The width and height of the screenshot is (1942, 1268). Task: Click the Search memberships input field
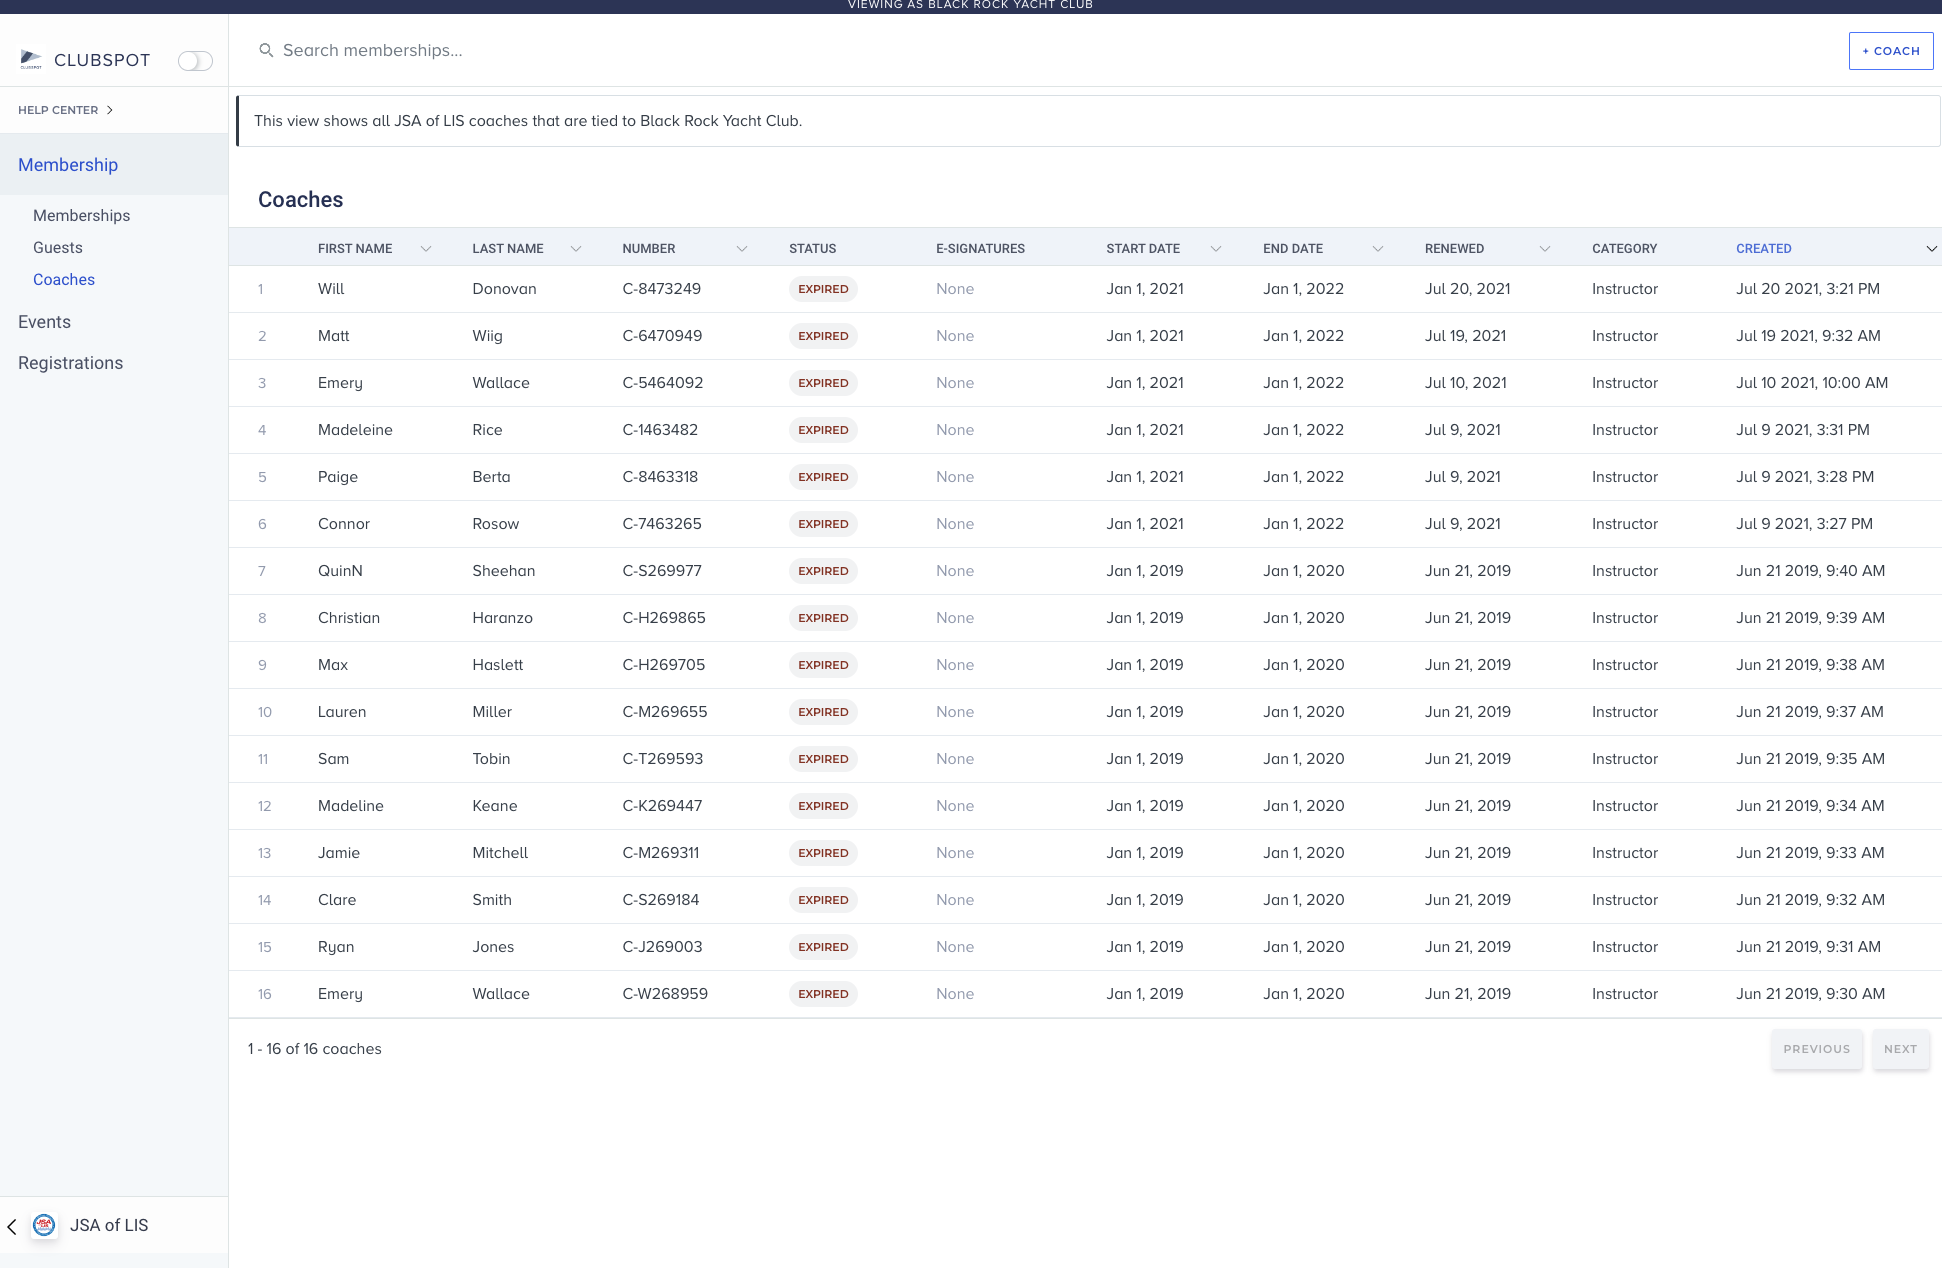click(x=1050, y=50)
